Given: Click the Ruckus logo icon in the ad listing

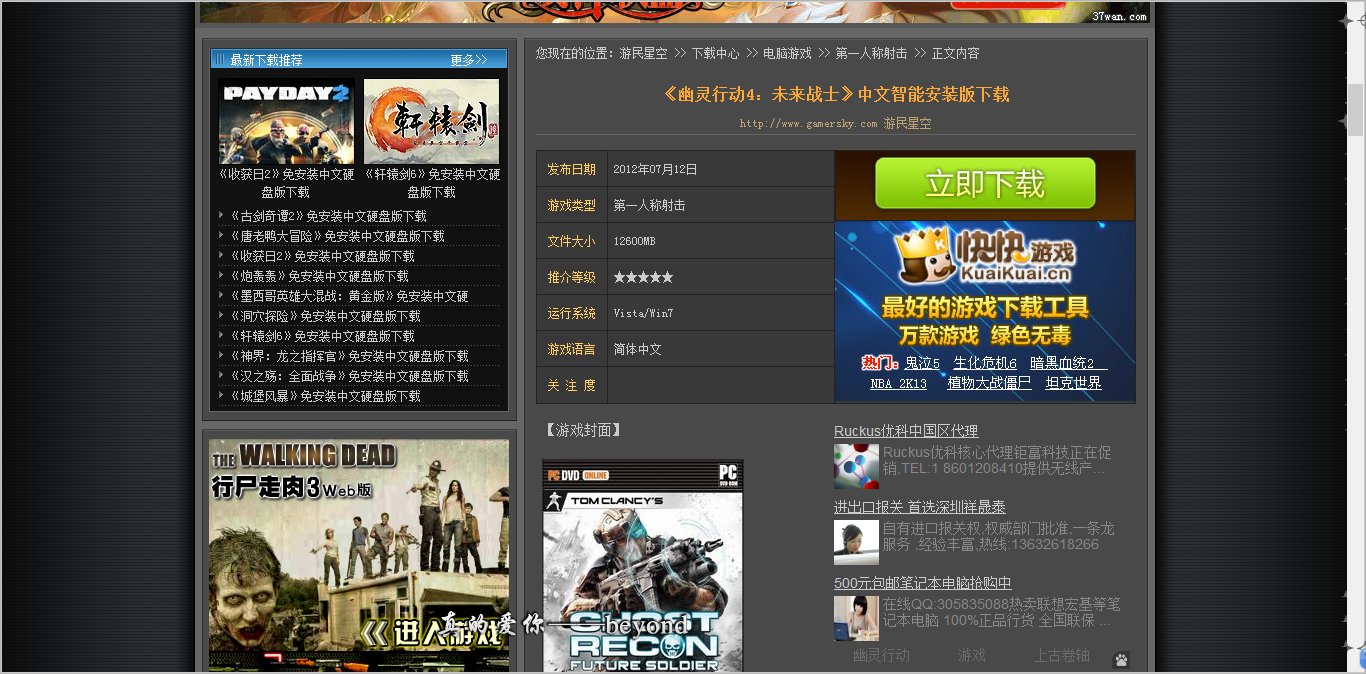Looking at the screenshot, I should [856, 466].
